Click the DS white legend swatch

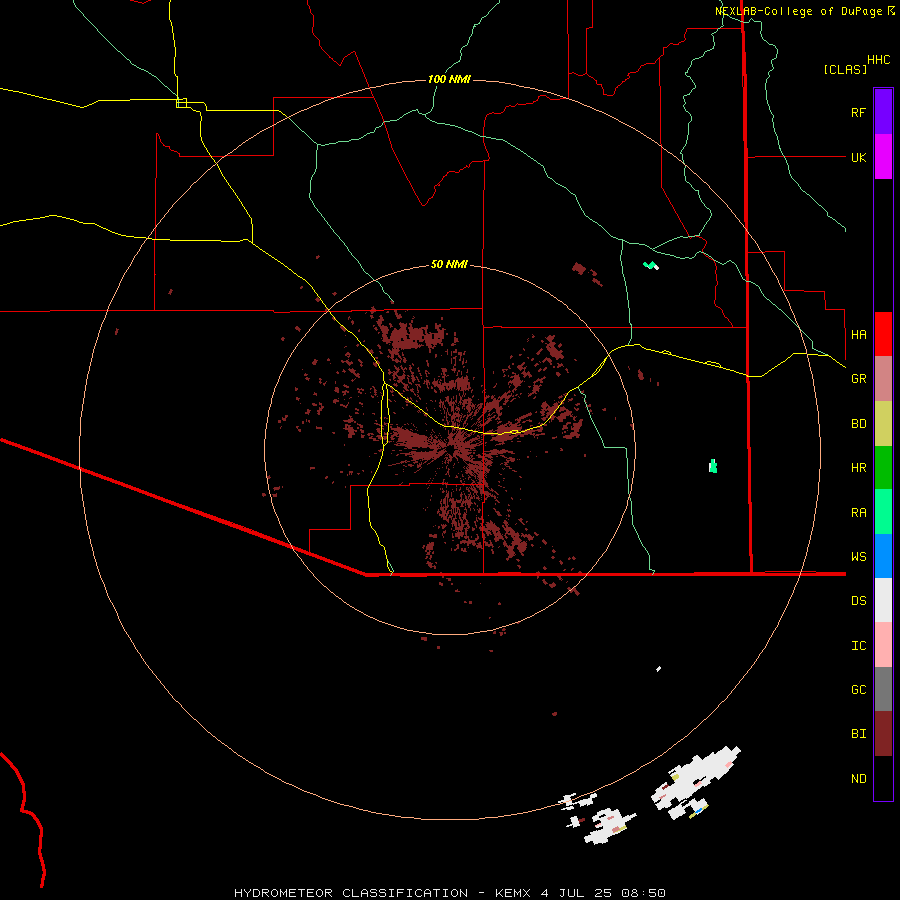883,600
